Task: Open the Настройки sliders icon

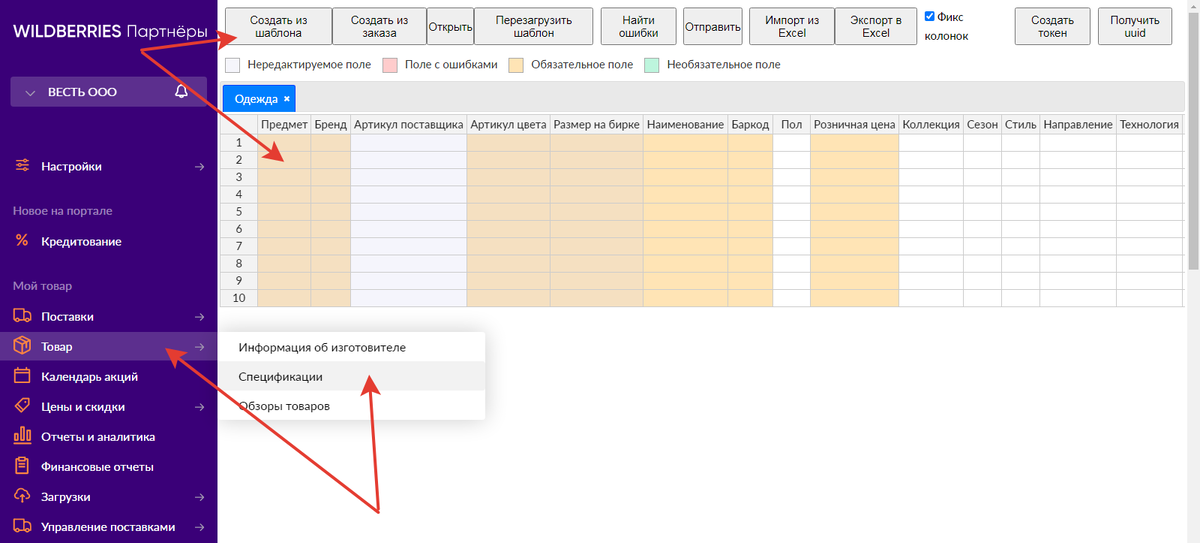Action: (22, 166)
